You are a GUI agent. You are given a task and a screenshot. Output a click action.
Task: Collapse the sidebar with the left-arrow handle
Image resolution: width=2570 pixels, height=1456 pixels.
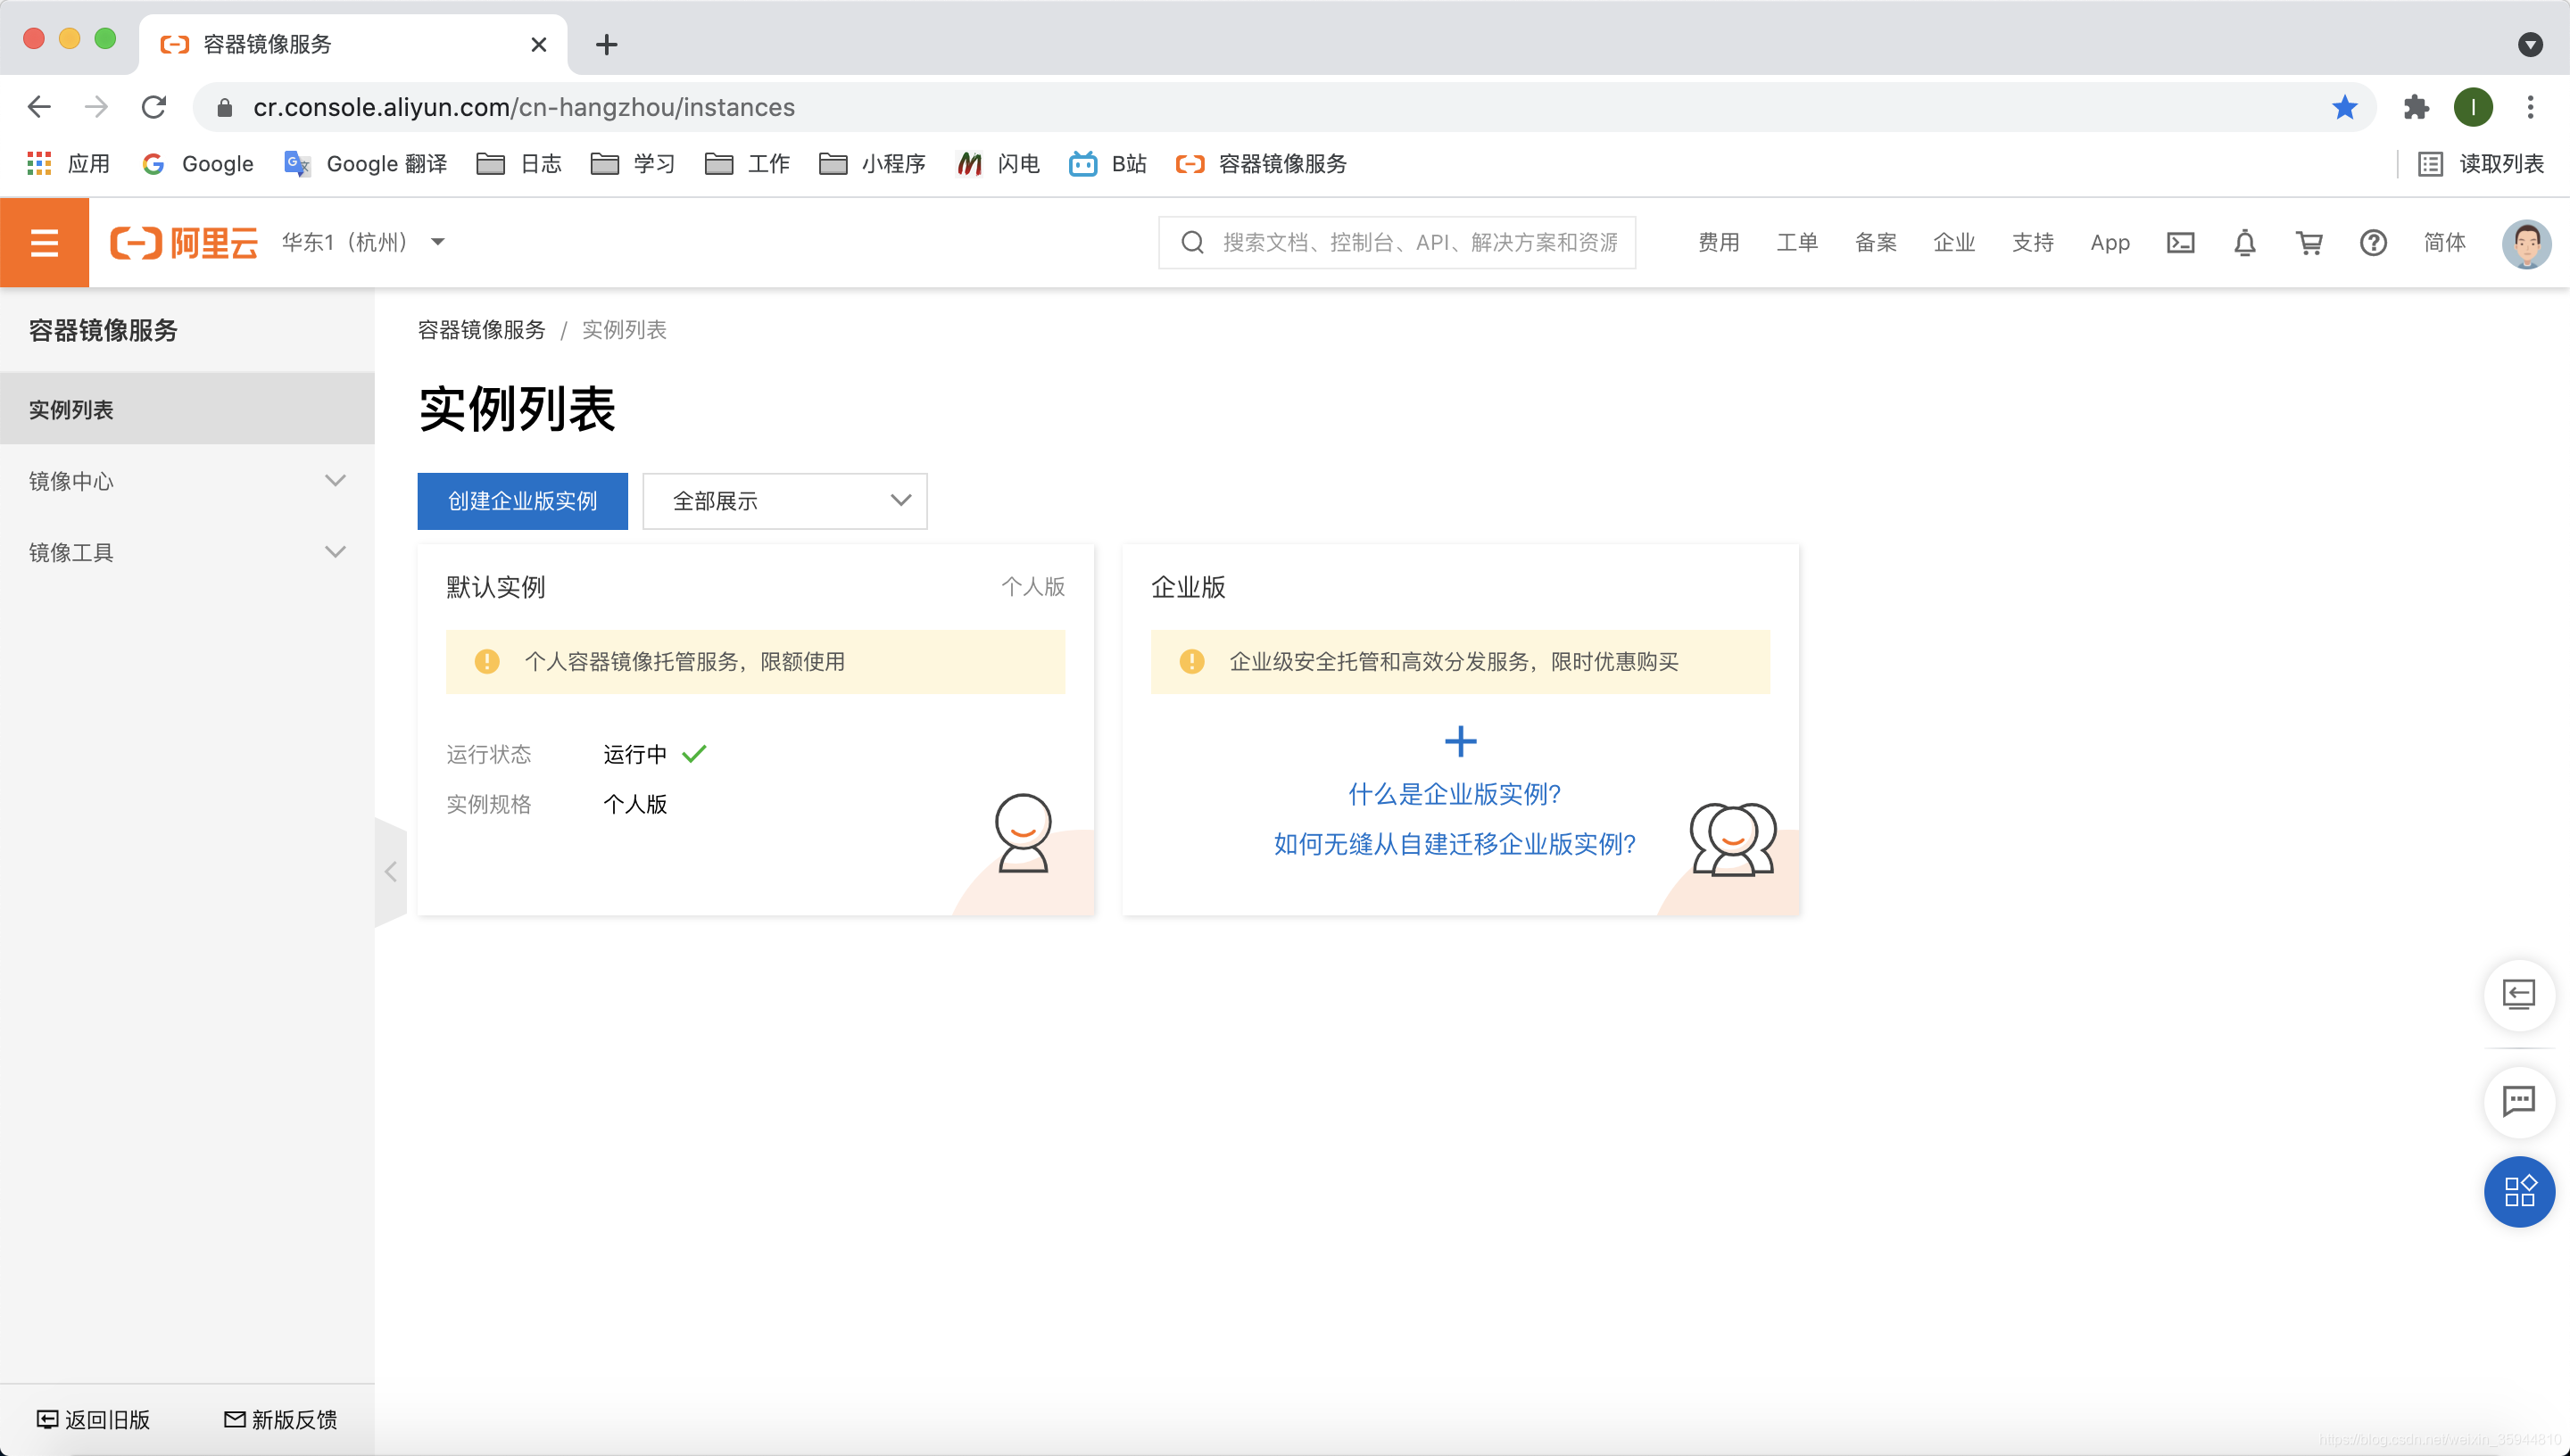[x=391, y=872]
